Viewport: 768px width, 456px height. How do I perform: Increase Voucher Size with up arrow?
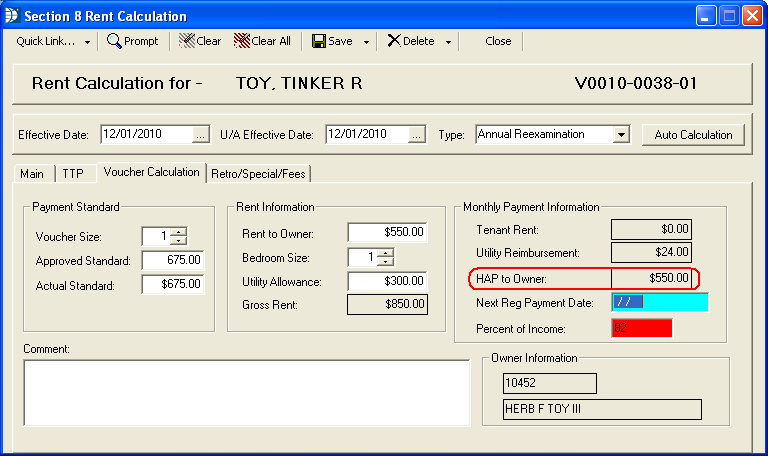pos(179,232)
